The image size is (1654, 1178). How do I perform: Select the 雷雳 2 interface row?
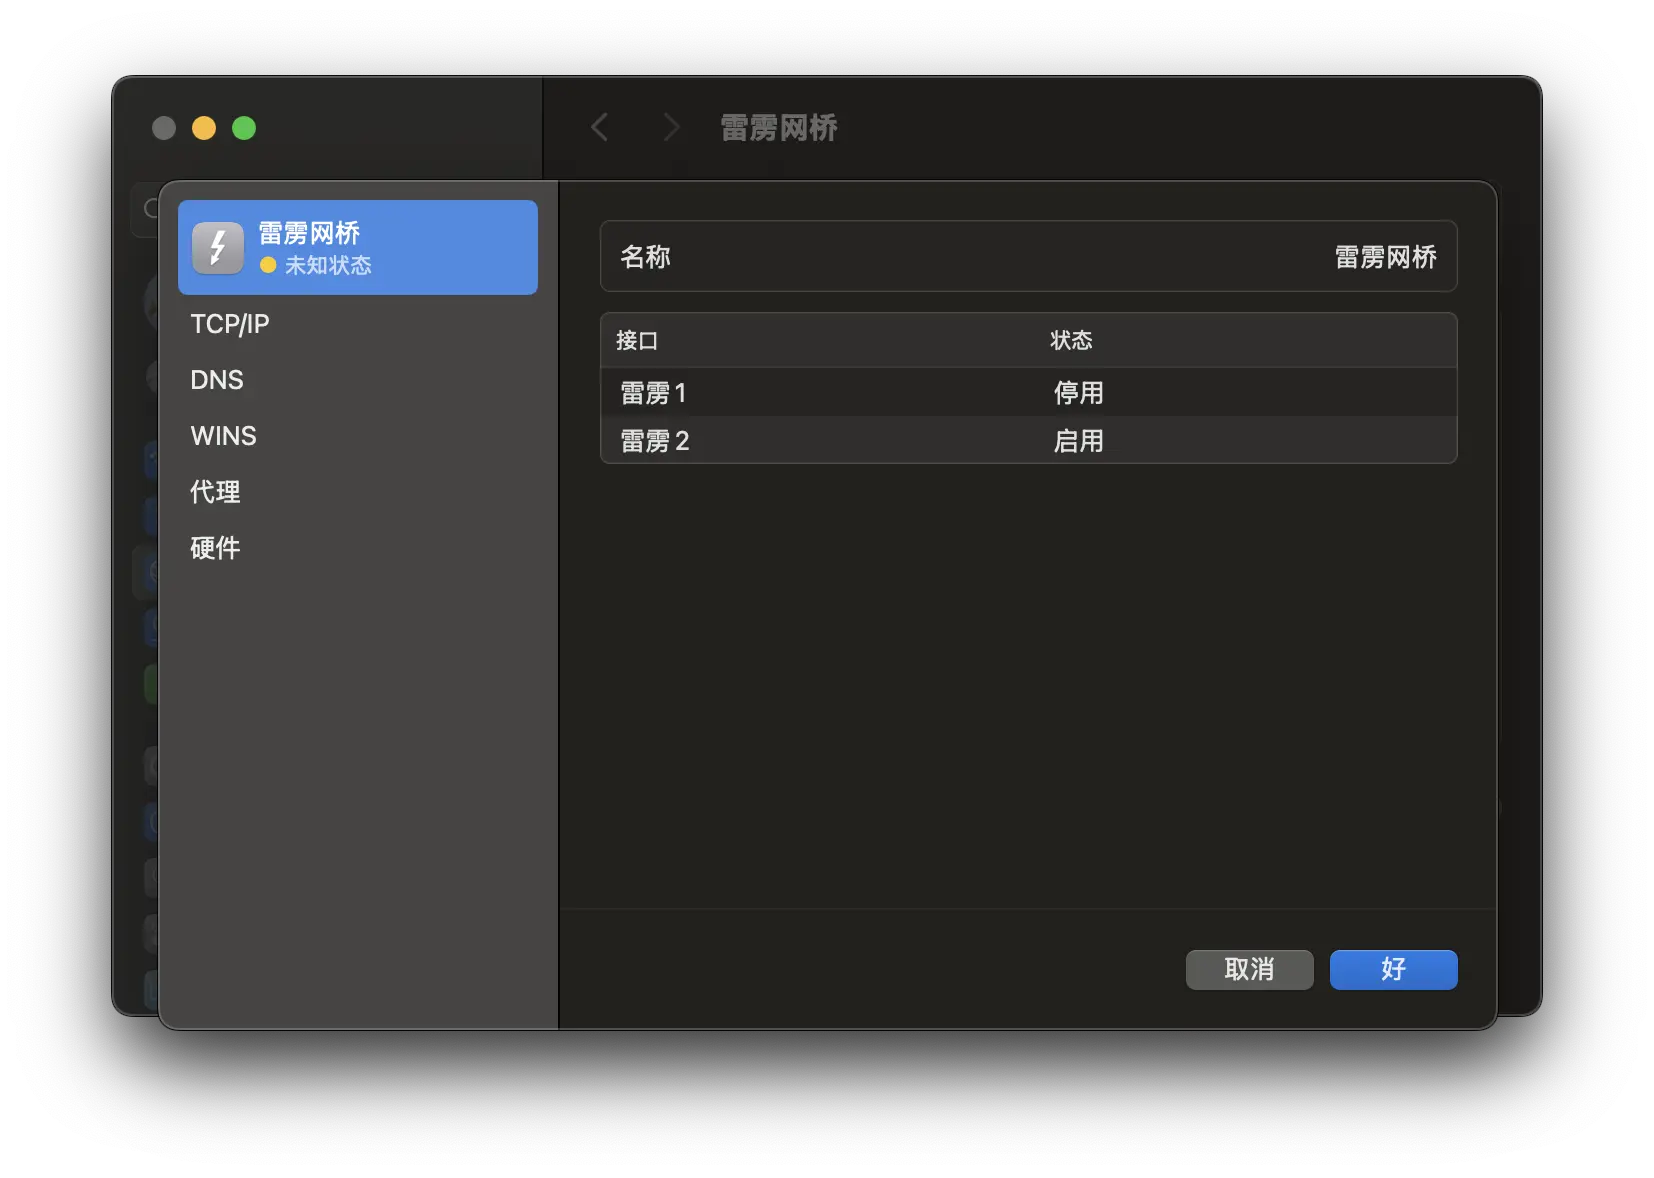(x=656, y=441)
